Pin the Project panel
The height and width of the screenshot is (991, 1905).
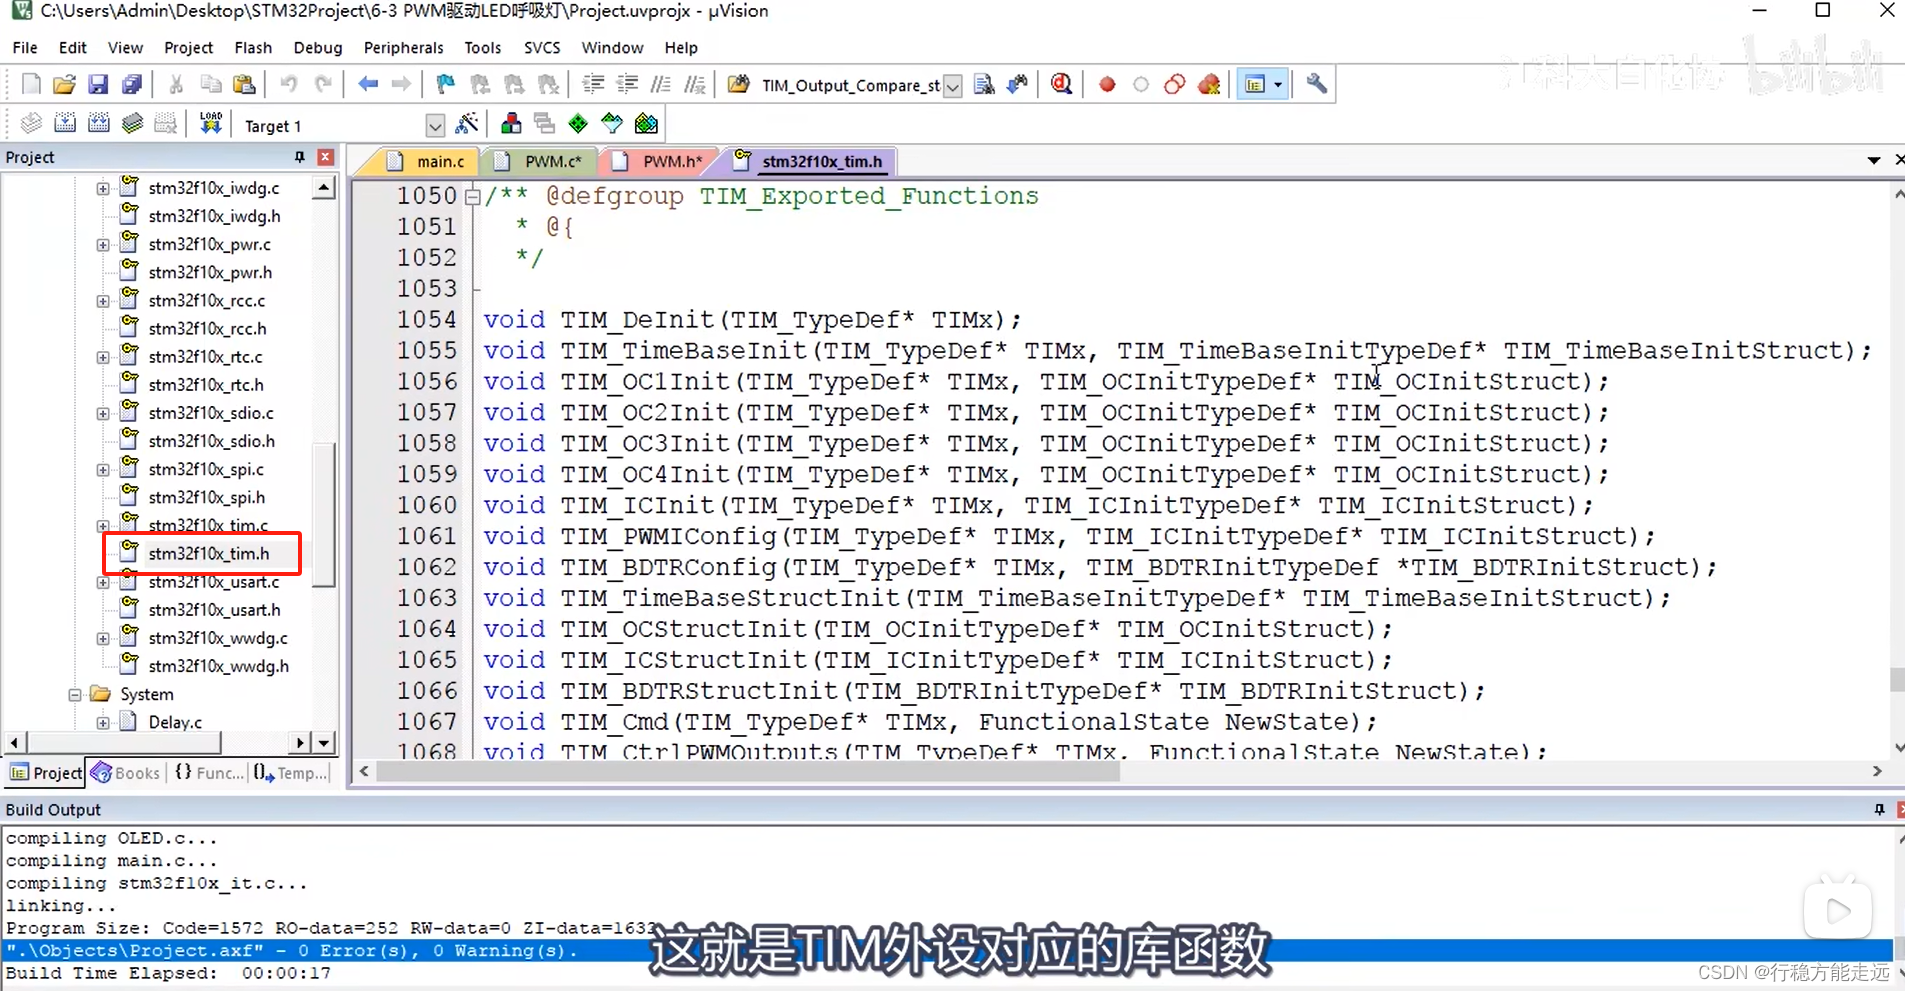(299, 157)
